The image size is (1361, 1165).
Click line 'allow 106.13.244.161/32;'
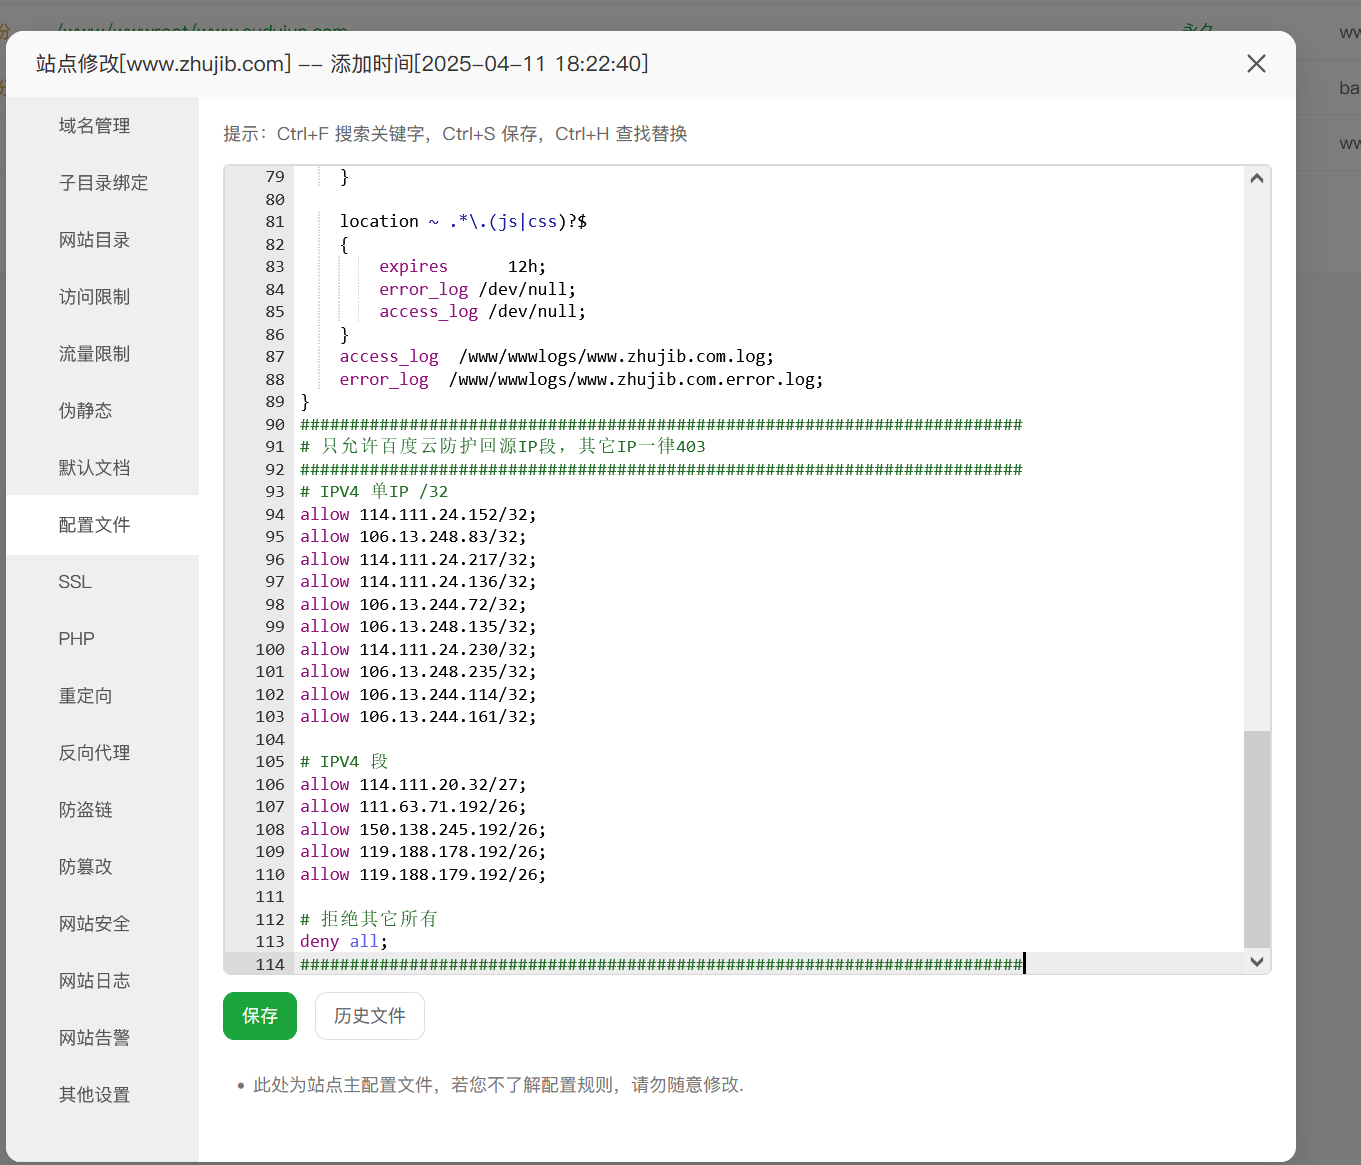pyautogui.click(x=418, y=717)
